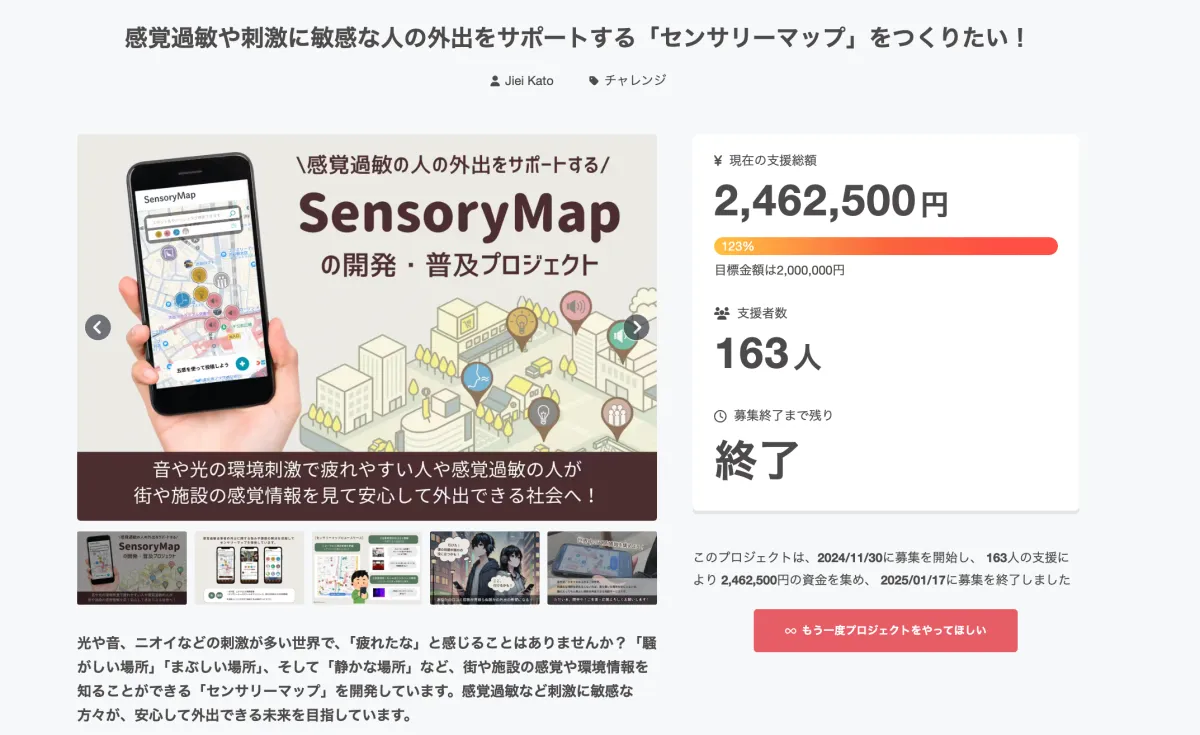Open the Jiei Kato author profile link
This screenshot has width=1200, height=735.
pyautogui.click(x=529, y=81)
